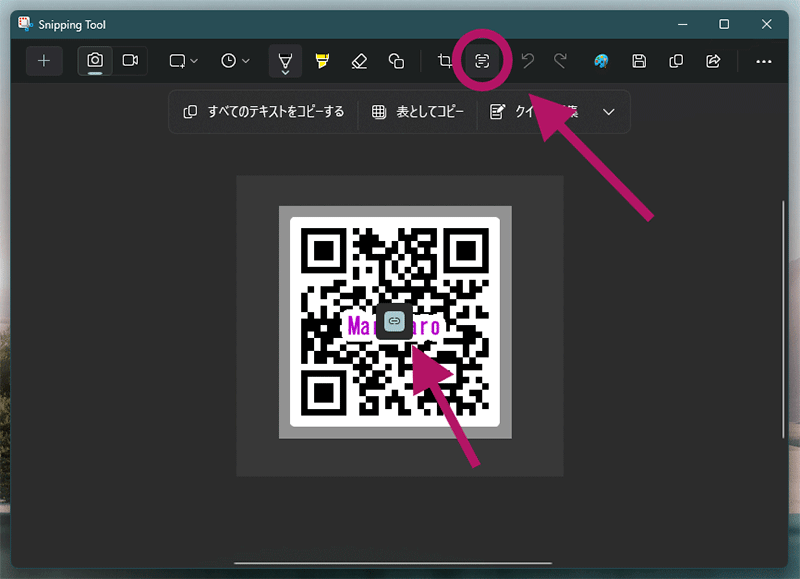This screenshot has height=579, width=800.
Task: Select the eraser tool
Action: point(359,61)
